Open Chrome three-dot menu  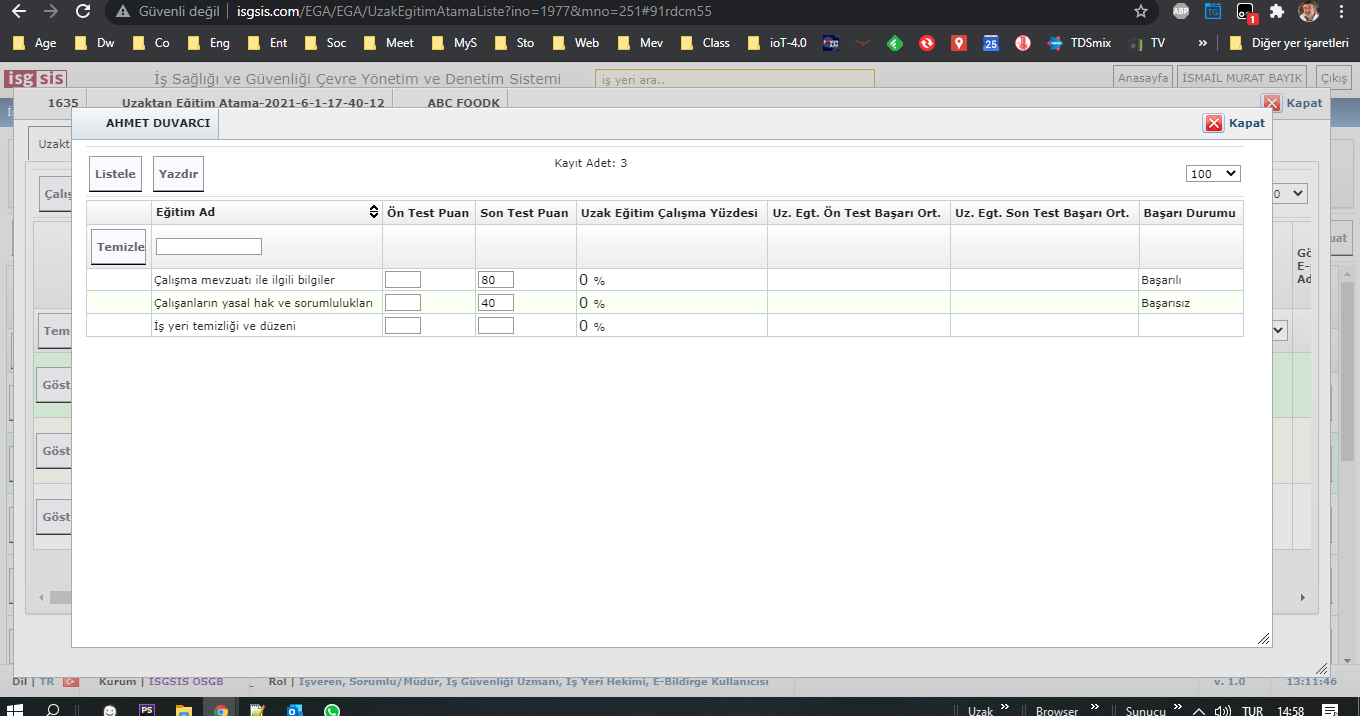1341,12
